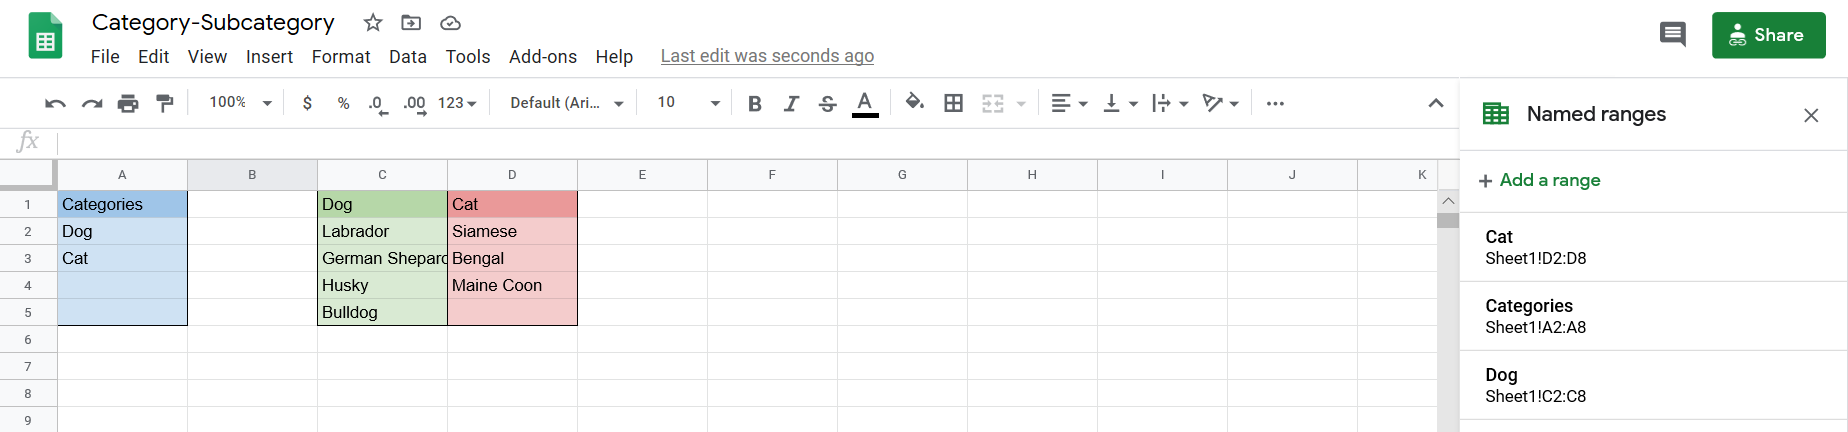Screen dimensions: 1848x432
Task: Select the paint format tool
Action: (x=165, y=103)
